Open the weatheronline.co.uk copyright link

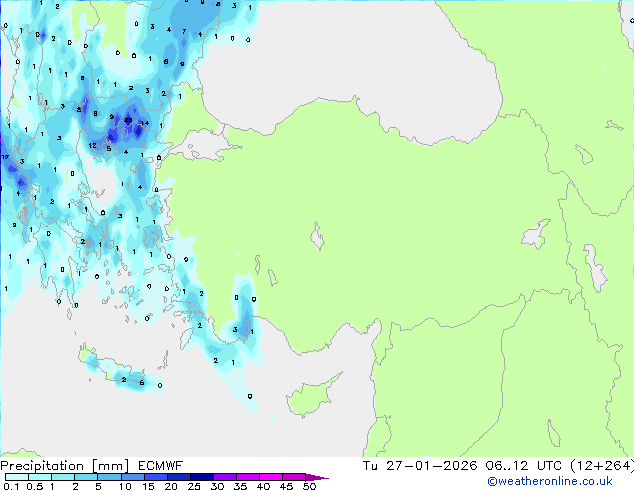click(x=549, y=481)
